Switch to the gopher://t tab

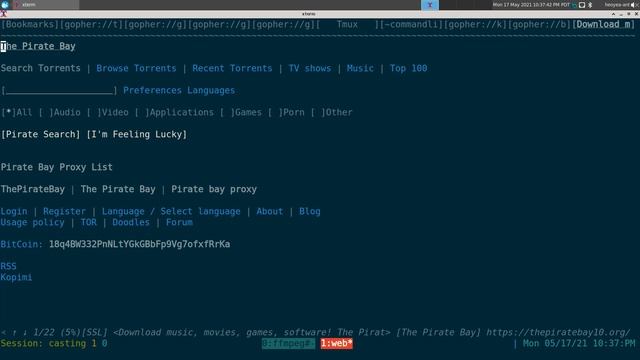pyautogui.click(x=91, y=24)
